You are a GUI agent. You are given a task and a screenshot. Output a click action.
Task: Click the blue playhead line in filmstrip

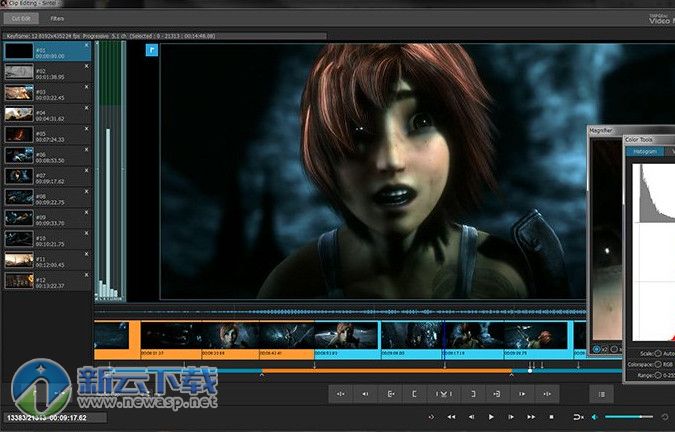pos(444,340)
